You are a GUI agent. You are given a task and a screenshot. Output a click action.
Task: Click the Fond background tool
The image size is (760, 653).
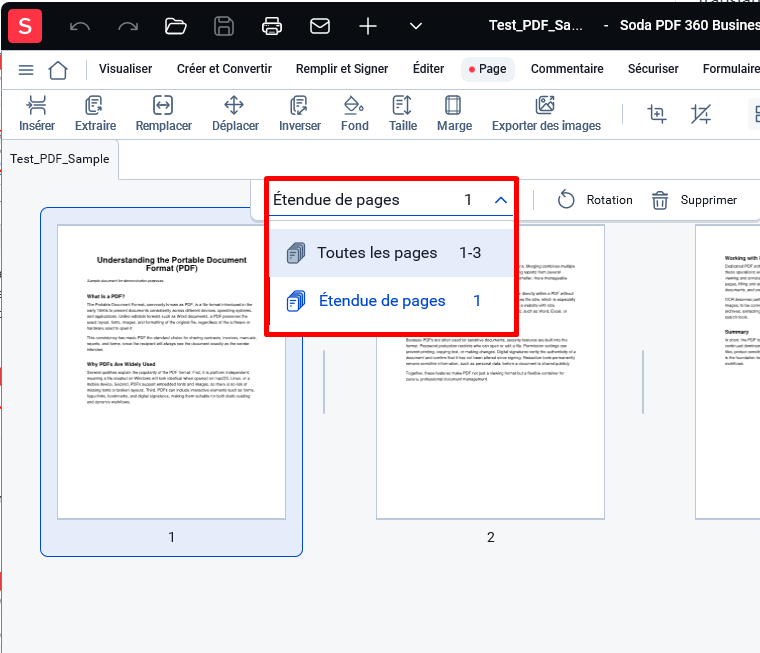point(354,114)
